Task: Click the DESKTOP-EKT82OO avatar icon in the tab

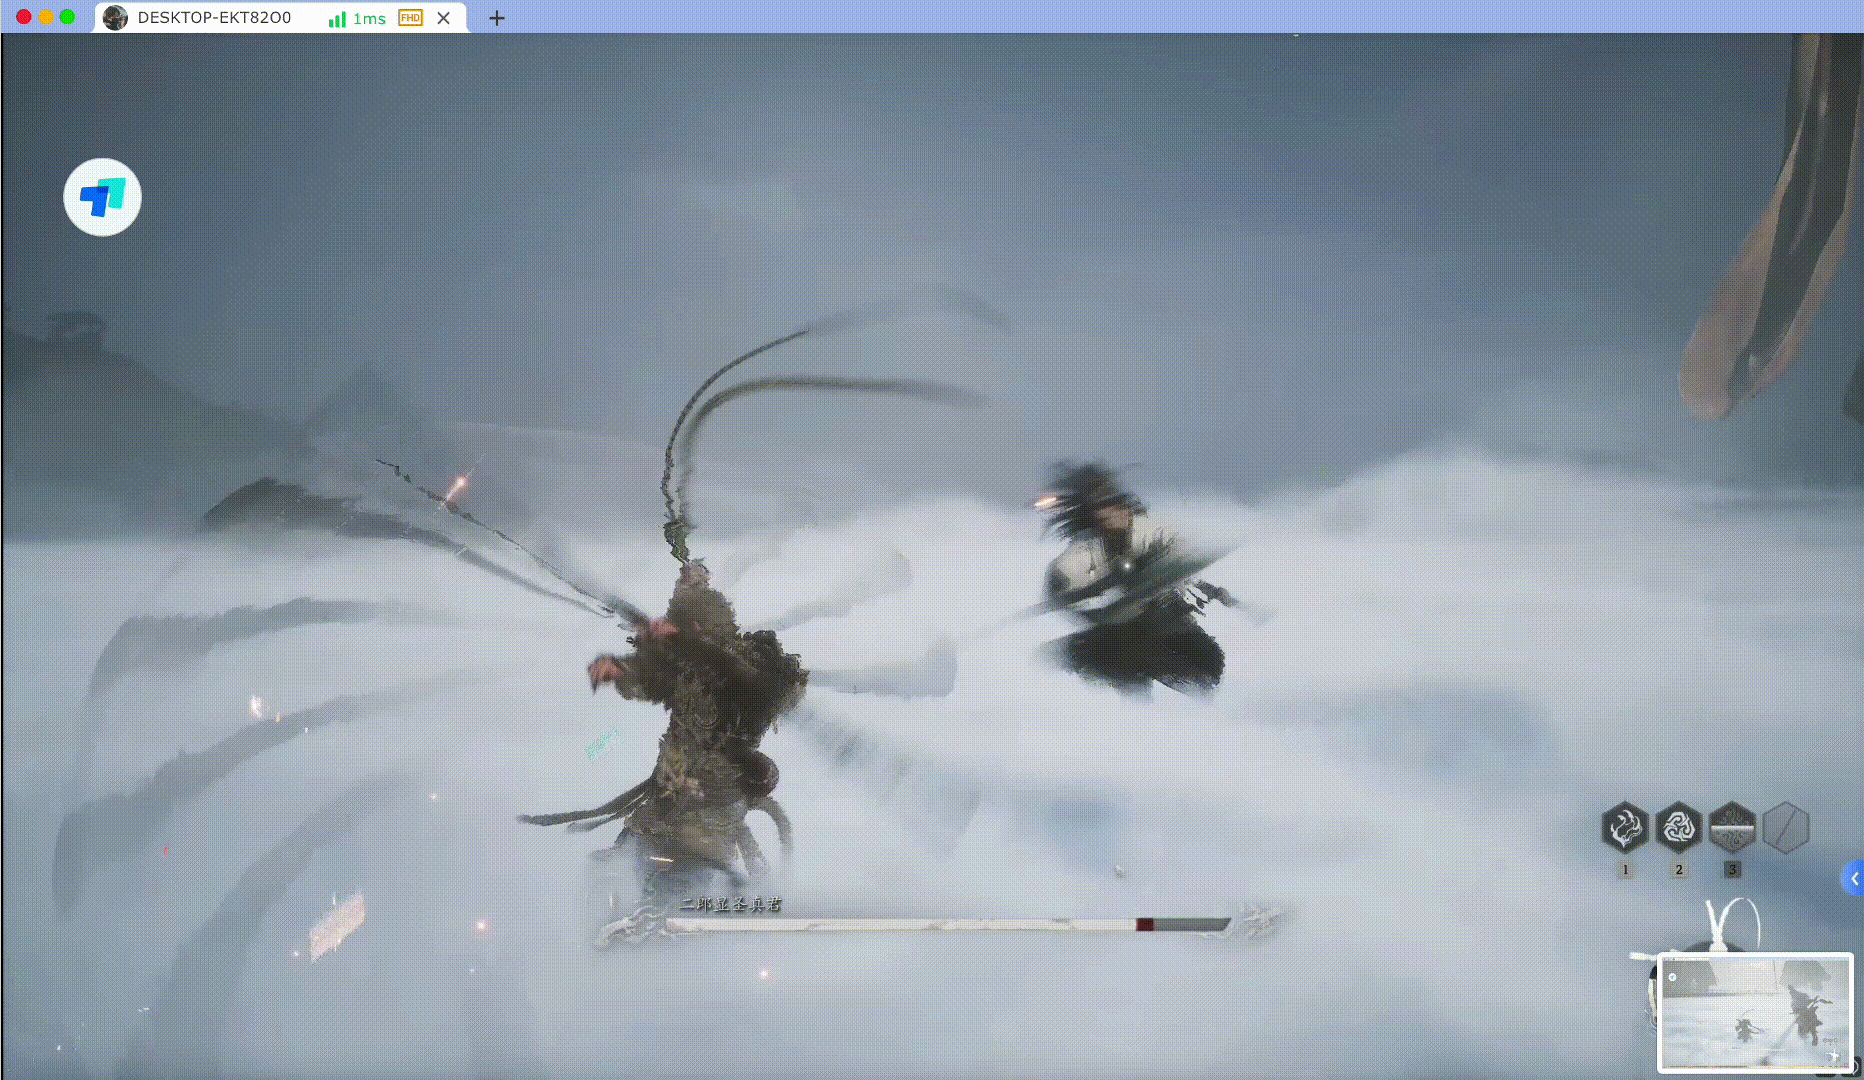Action: tap(115, 18)
